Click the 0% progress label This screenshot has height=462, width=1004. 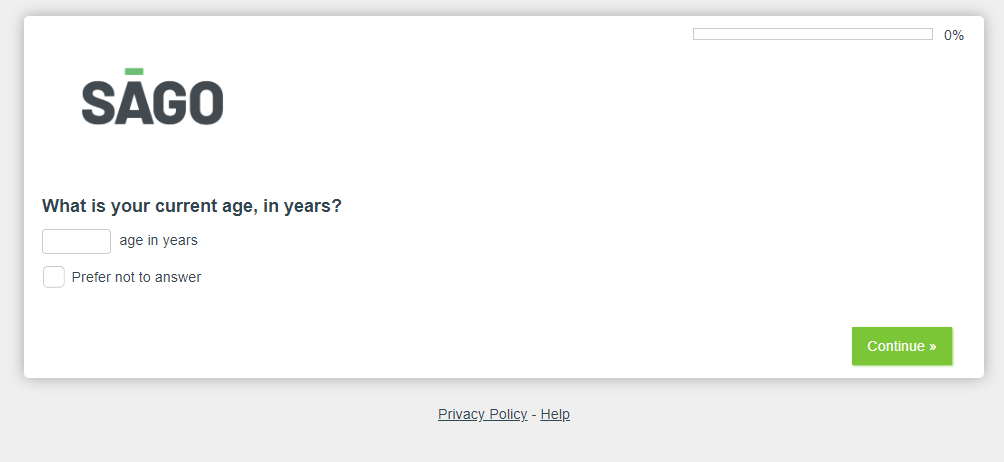coord(954,35)
